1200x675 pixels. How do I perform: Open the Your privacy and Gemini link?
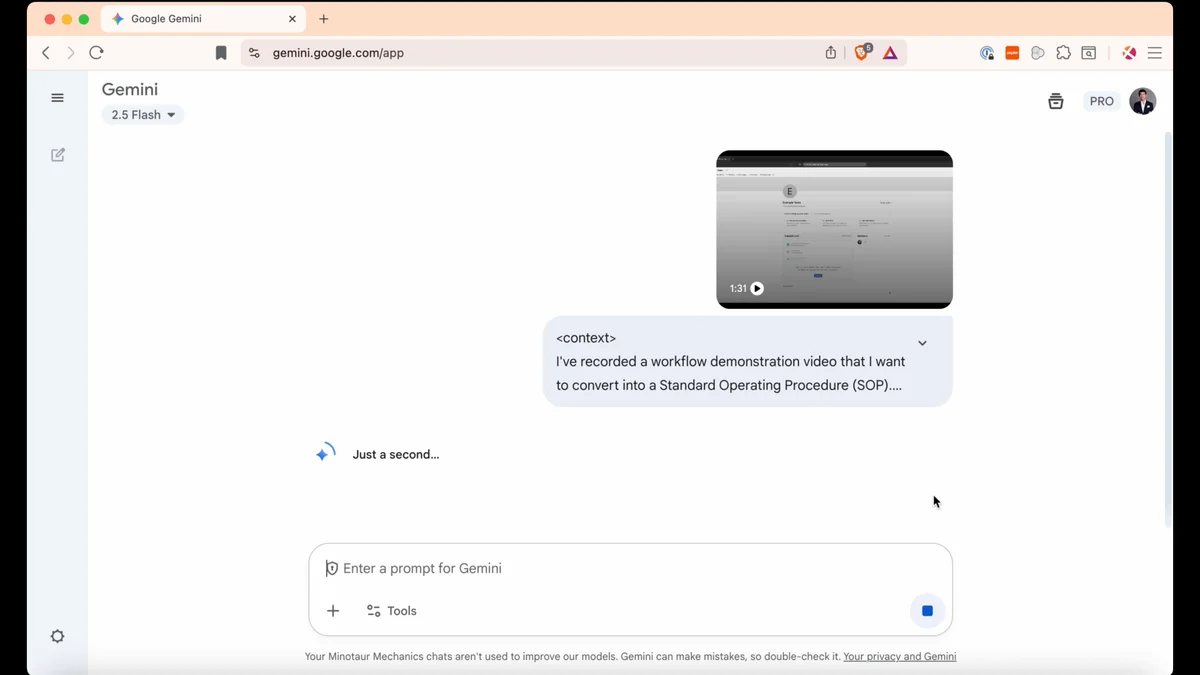[899, 657]
